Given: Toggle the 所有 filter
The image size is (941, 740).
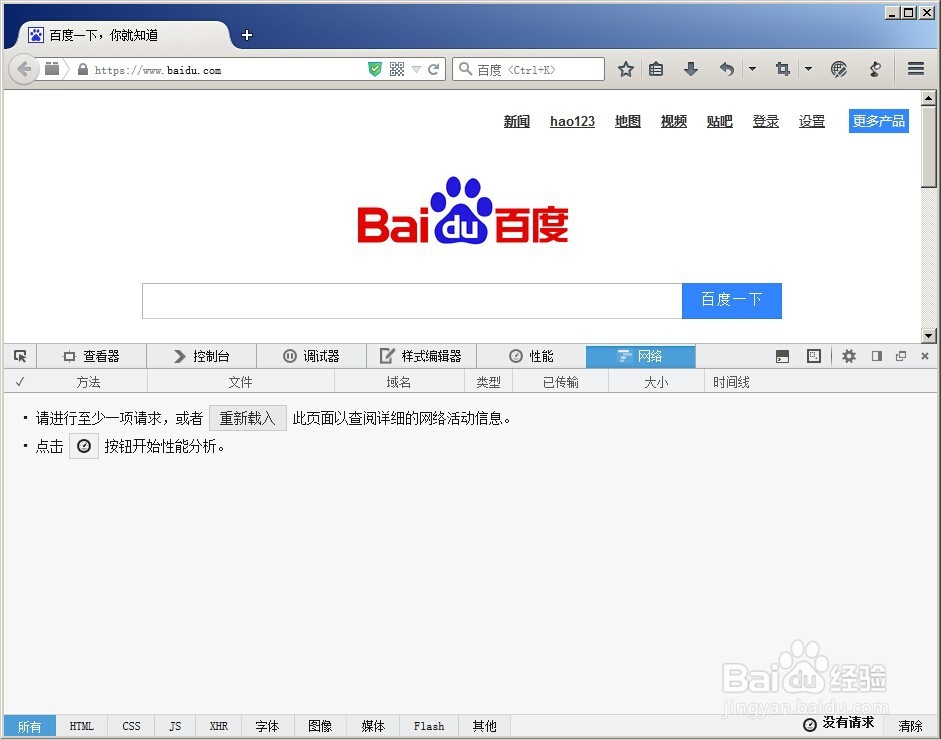Looking at the screenshot, I should point(29,727).
